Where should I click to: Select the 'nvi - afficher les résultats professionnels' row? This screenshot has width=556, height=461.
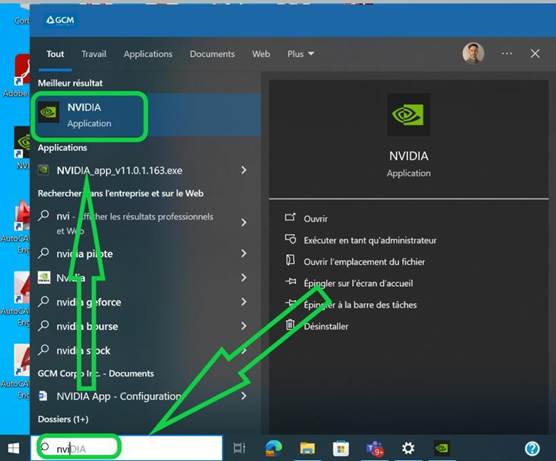pos(145,223)
